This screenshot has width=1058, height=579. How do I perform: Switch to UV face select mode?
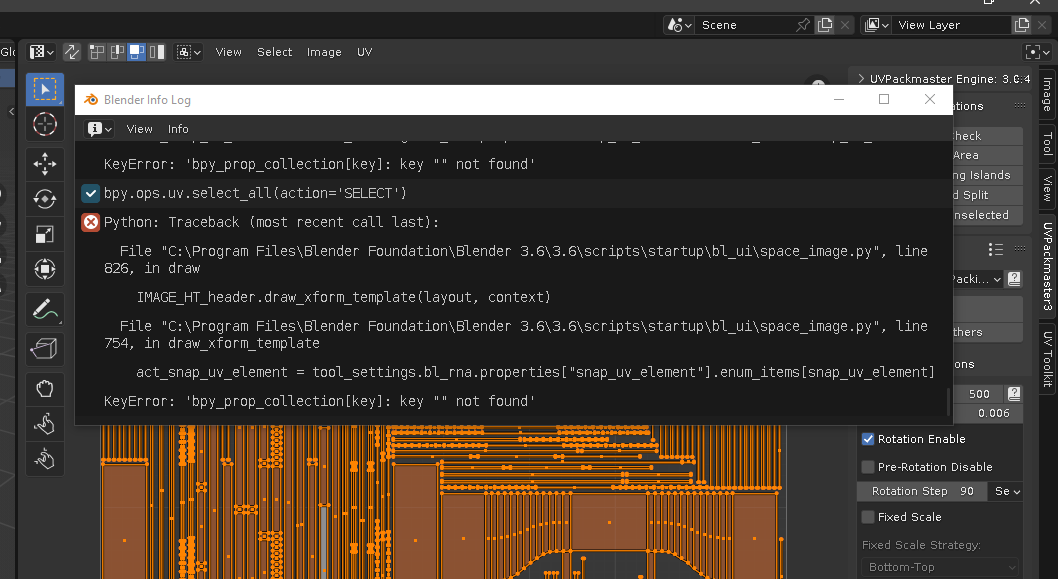[x=137, y=52]
